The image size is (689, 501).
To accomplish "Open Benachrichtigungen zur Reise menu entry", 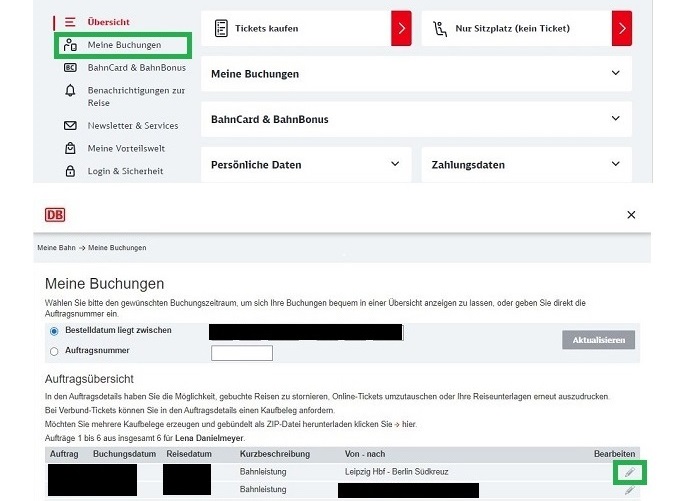I will click(x=136, y=96).
